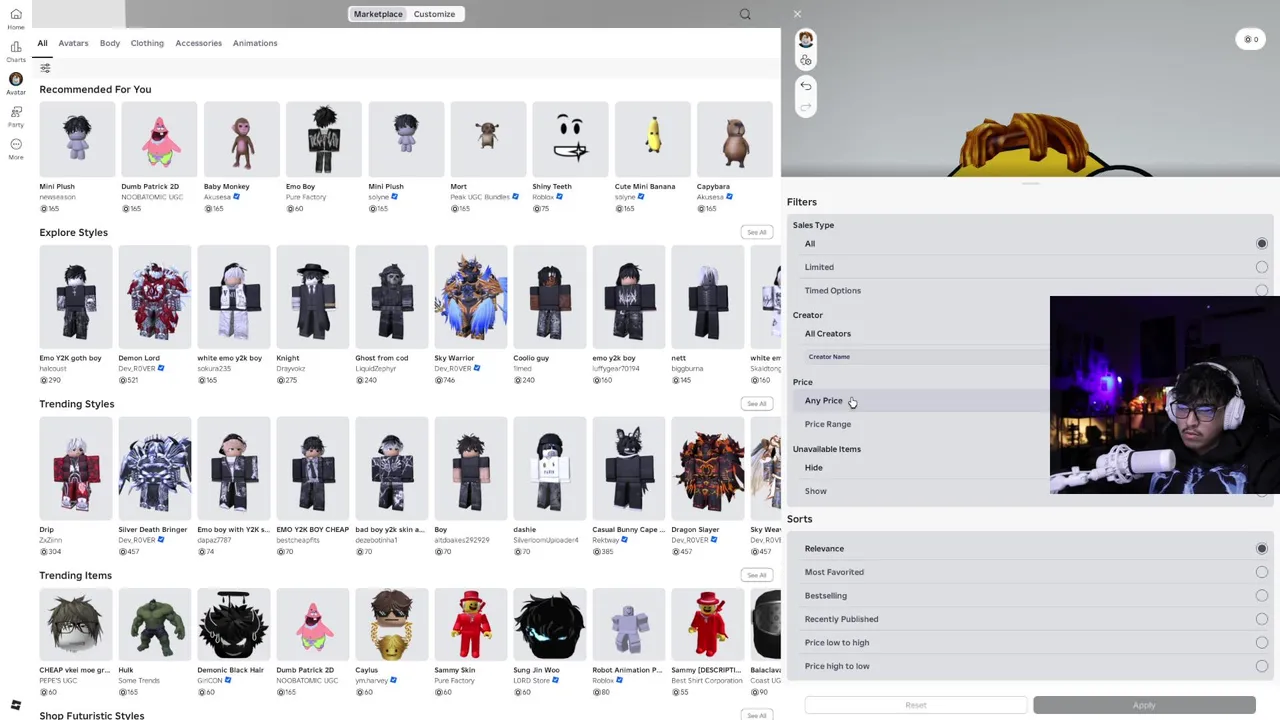This screenshot has height=720, width=1280.
Task: Open the More menu in sidebar
Action: 16,149
